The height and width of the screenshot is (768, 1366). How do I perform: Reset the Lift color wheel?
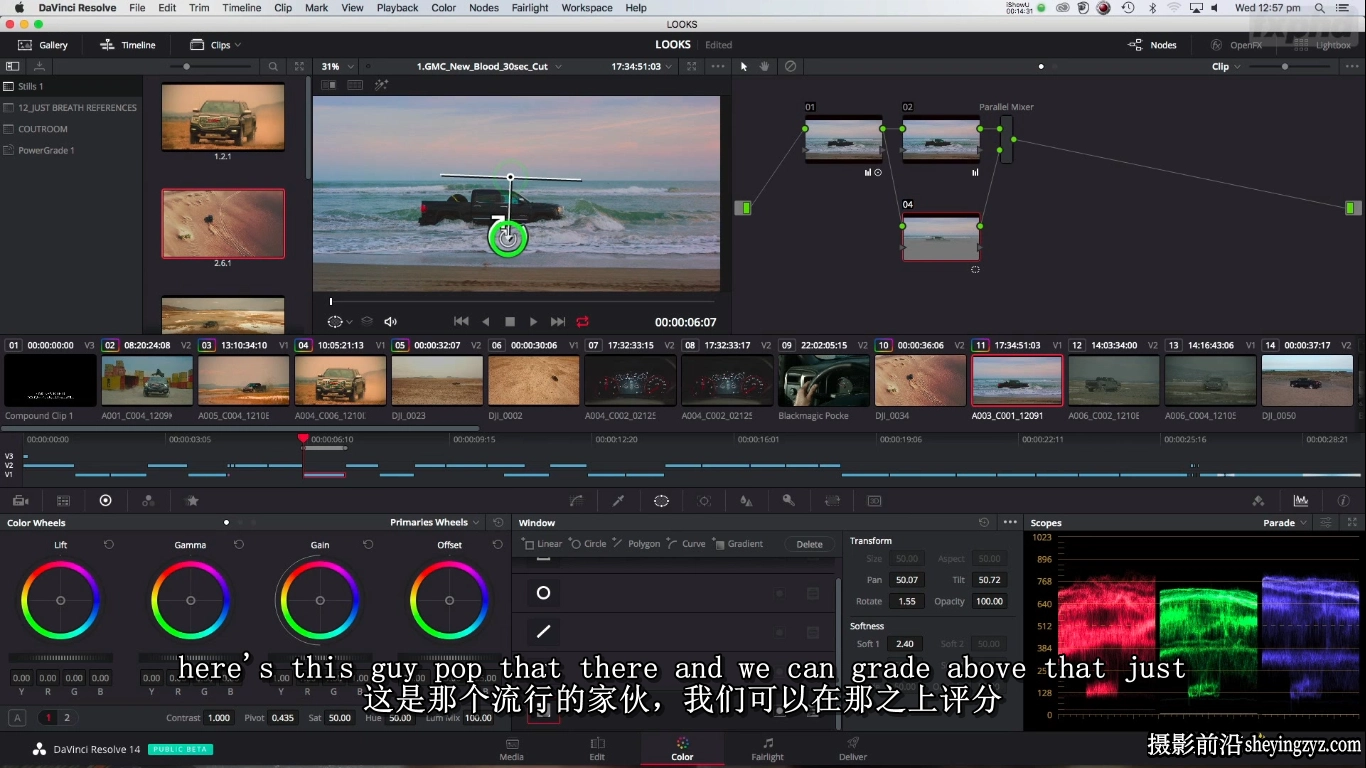click(x=109, y=544)
